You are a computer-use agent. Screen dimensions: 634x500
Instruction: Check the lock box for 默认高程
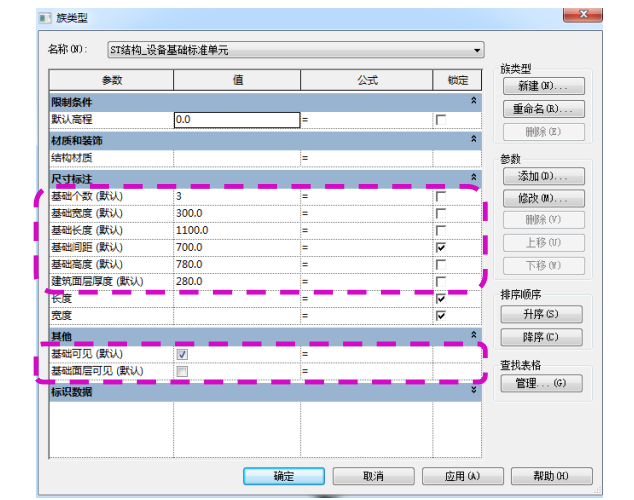click(x=440, y=120)
